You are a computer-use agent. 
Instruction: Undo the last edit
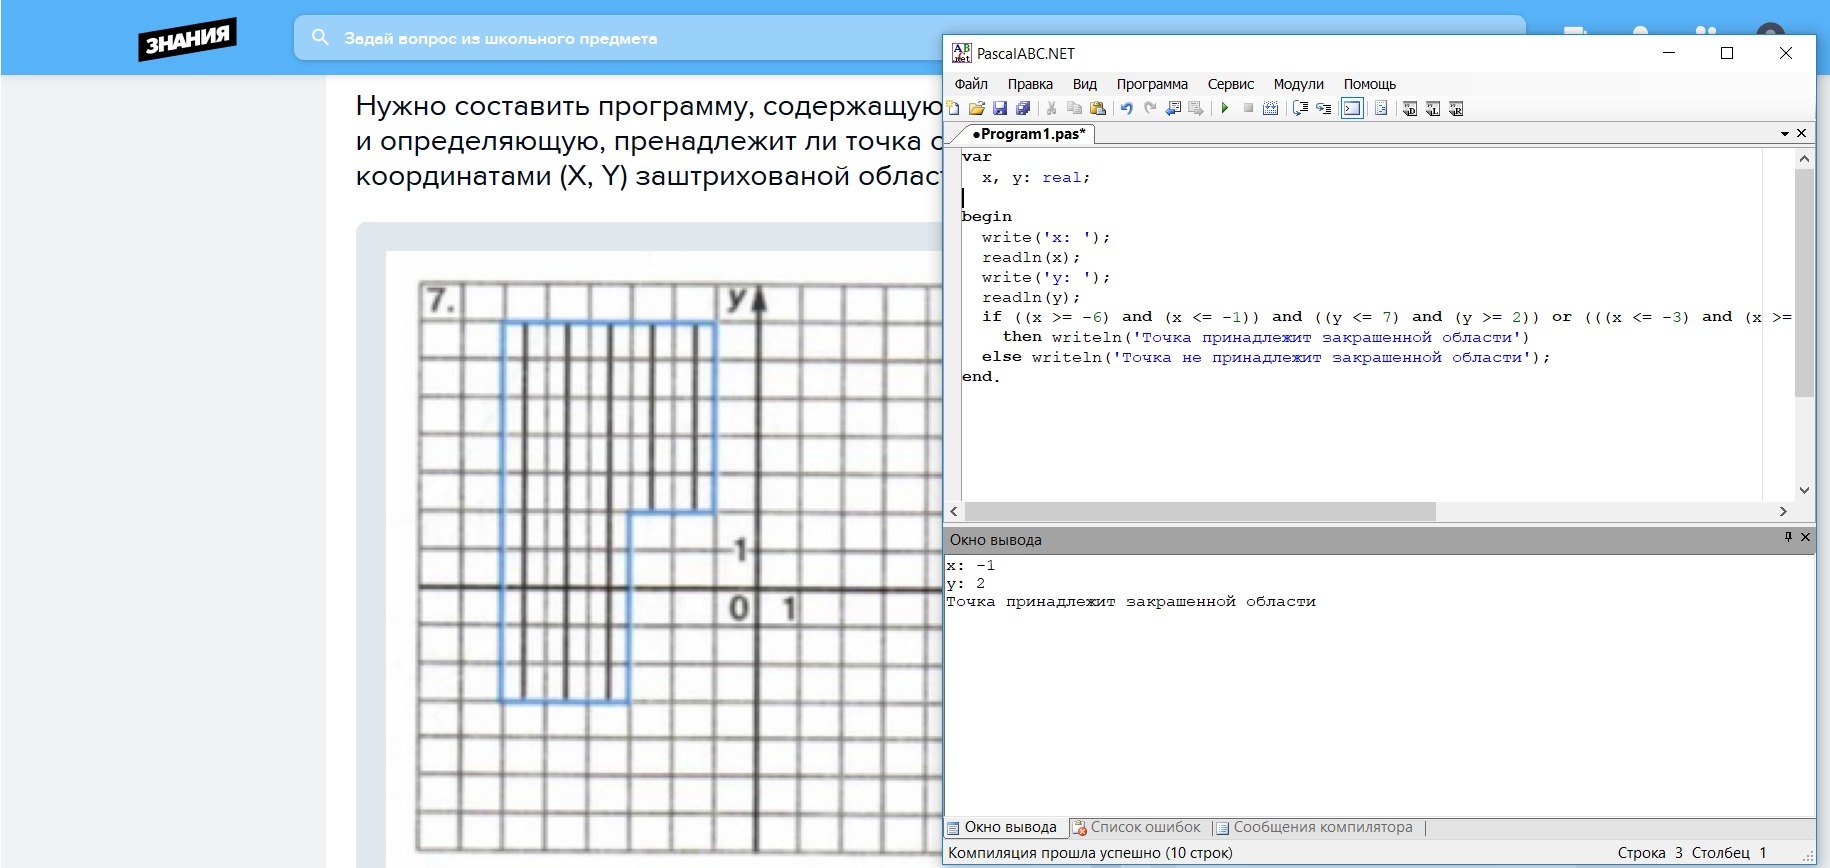[x=1127, y=108]
